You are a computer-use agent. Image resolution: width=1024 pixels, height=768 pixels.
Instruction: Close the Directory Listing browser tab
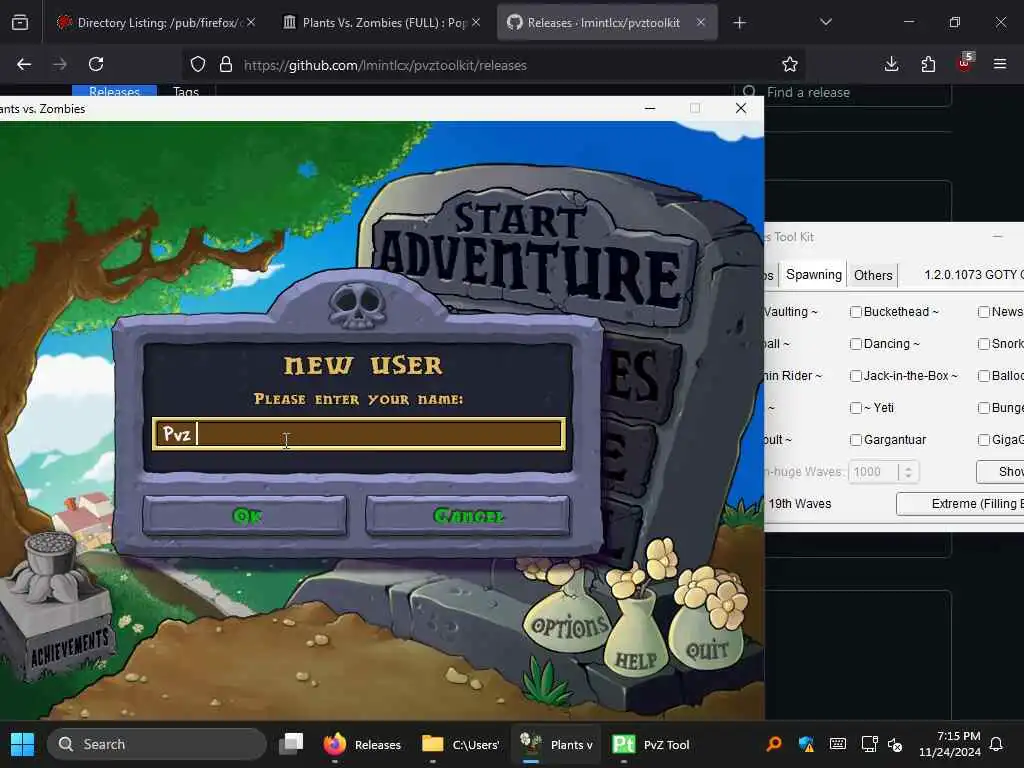251,22
